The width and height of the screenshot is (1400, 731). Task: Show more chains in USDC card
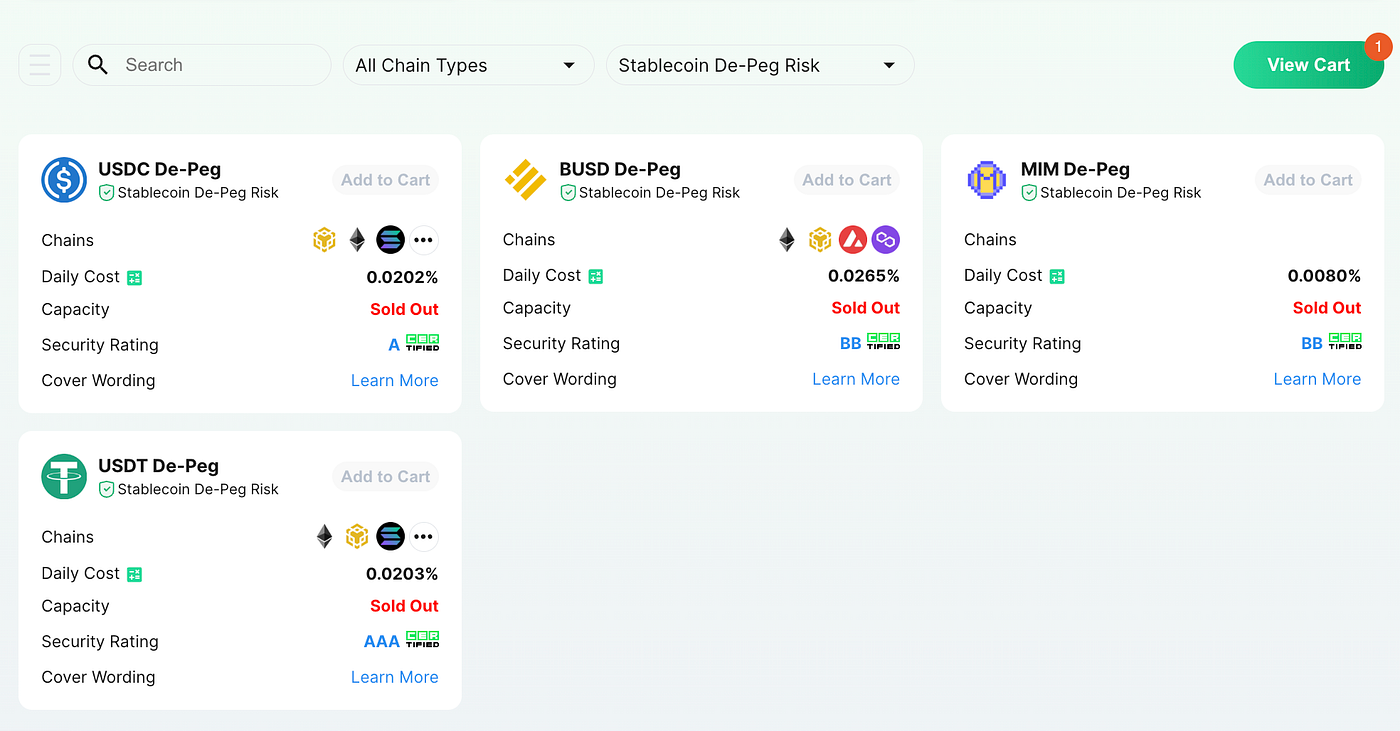[x=424, y=240]
